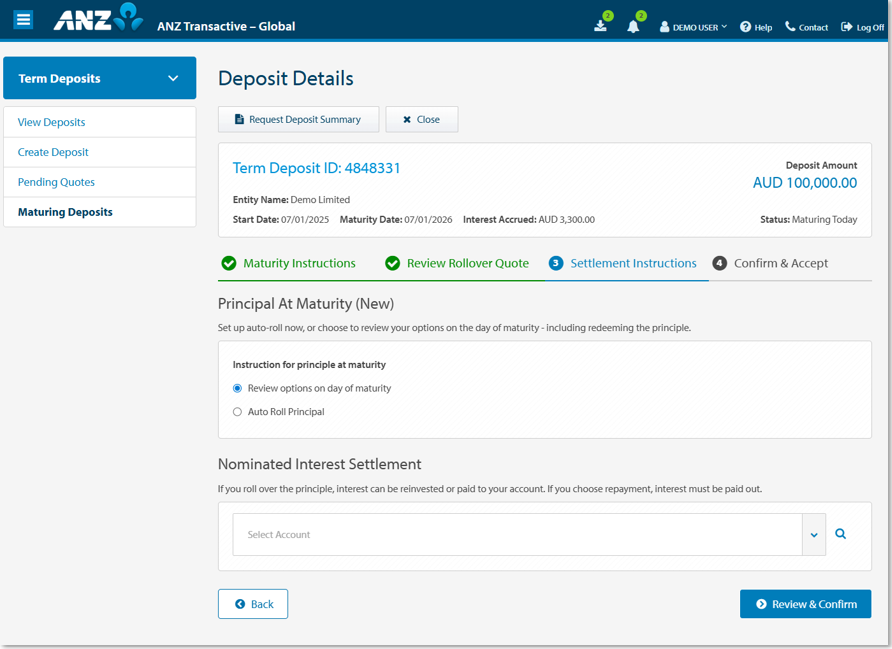Open the notifications bell
The height and width of the screenshot is (649, 892).
(x=633, y=26)
